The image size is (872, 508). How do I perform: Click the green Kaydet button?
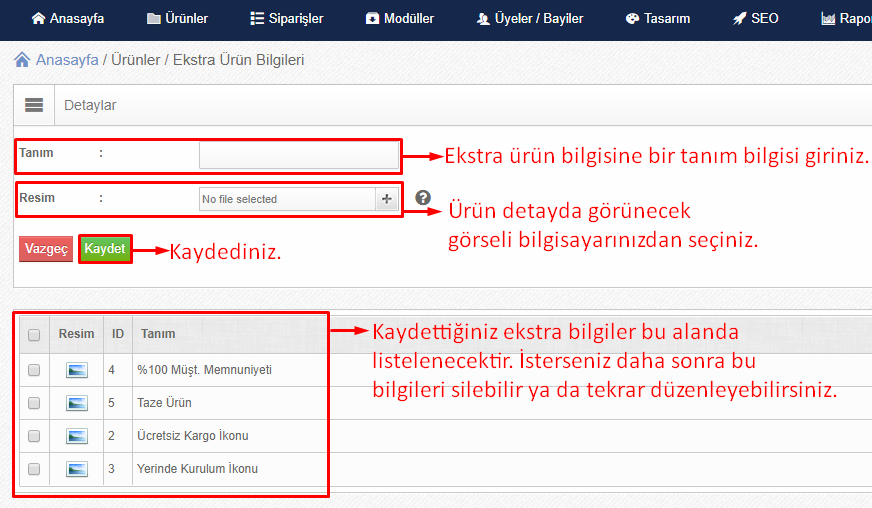coord(105,248)
